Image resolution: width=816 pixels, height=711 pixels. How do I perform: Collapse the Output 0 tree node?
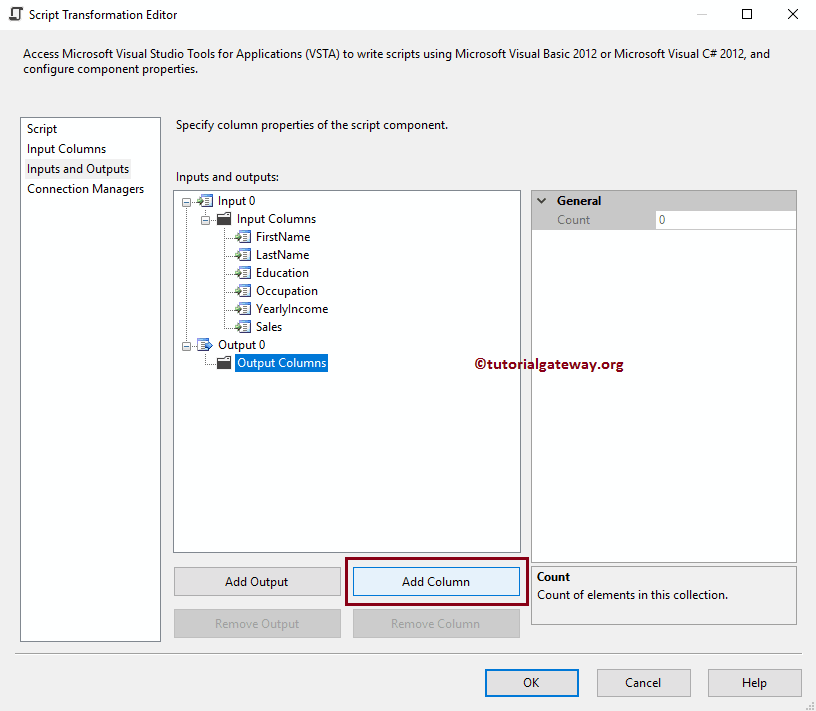(186, 344)
